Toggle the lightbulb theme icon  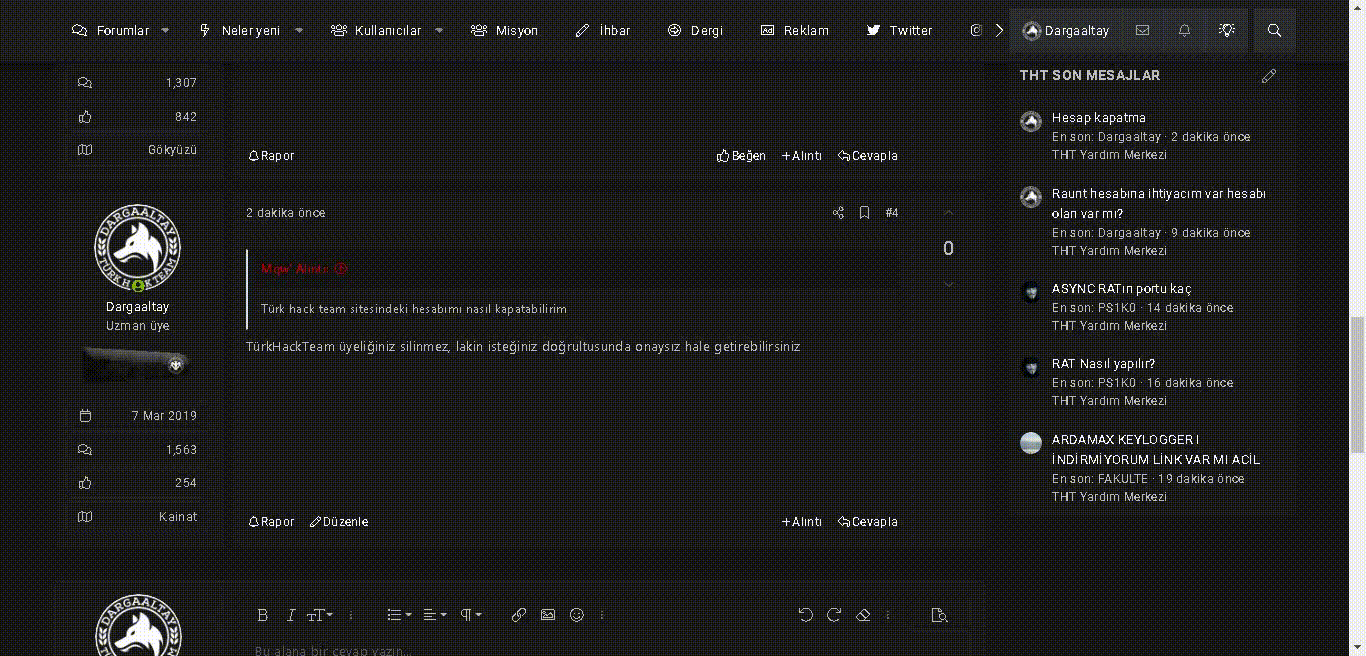click(1227, 31)
